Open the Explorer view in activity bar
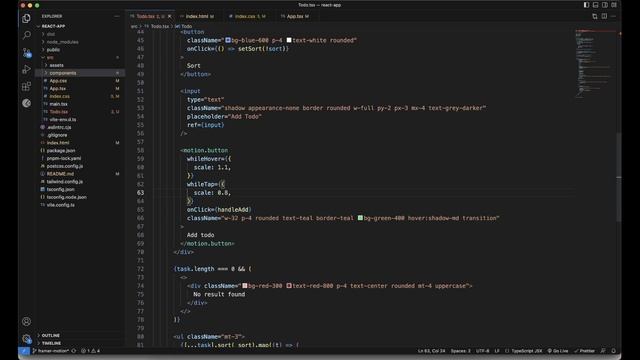Viewport: 640px width, 360px height. coord(27,18)
